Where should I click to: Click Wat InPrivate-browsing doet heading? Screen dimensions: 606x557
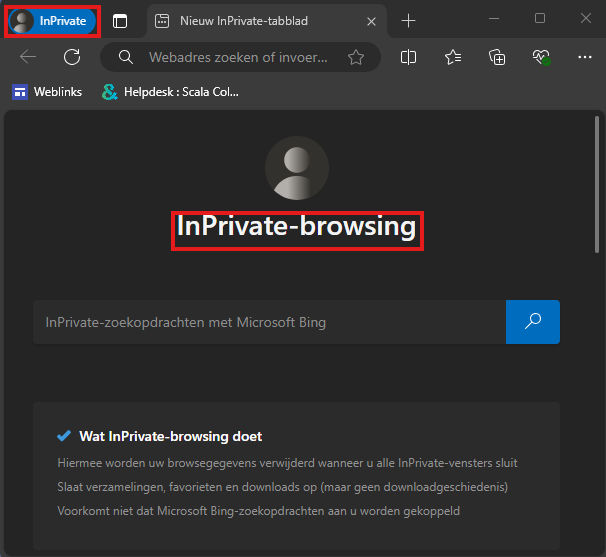[170, 436]
